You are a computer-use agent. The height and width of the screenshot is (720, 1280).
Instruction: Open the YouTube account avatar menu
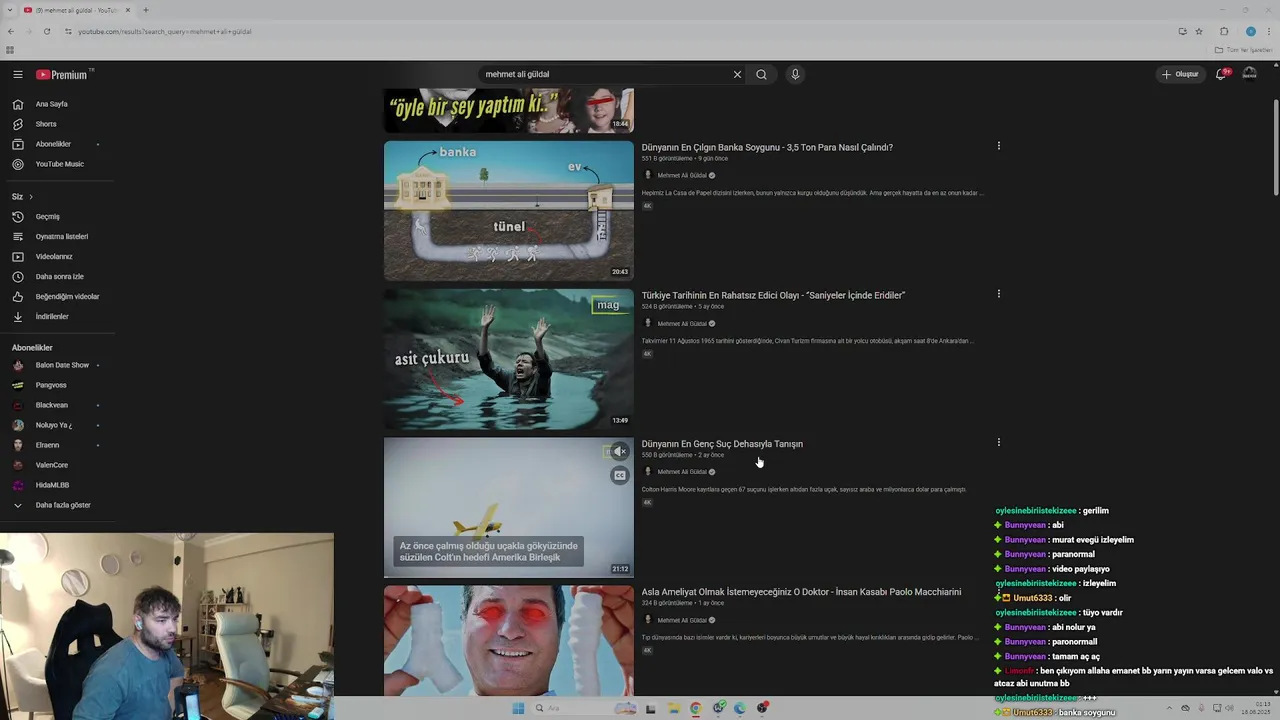(1249, 74)
